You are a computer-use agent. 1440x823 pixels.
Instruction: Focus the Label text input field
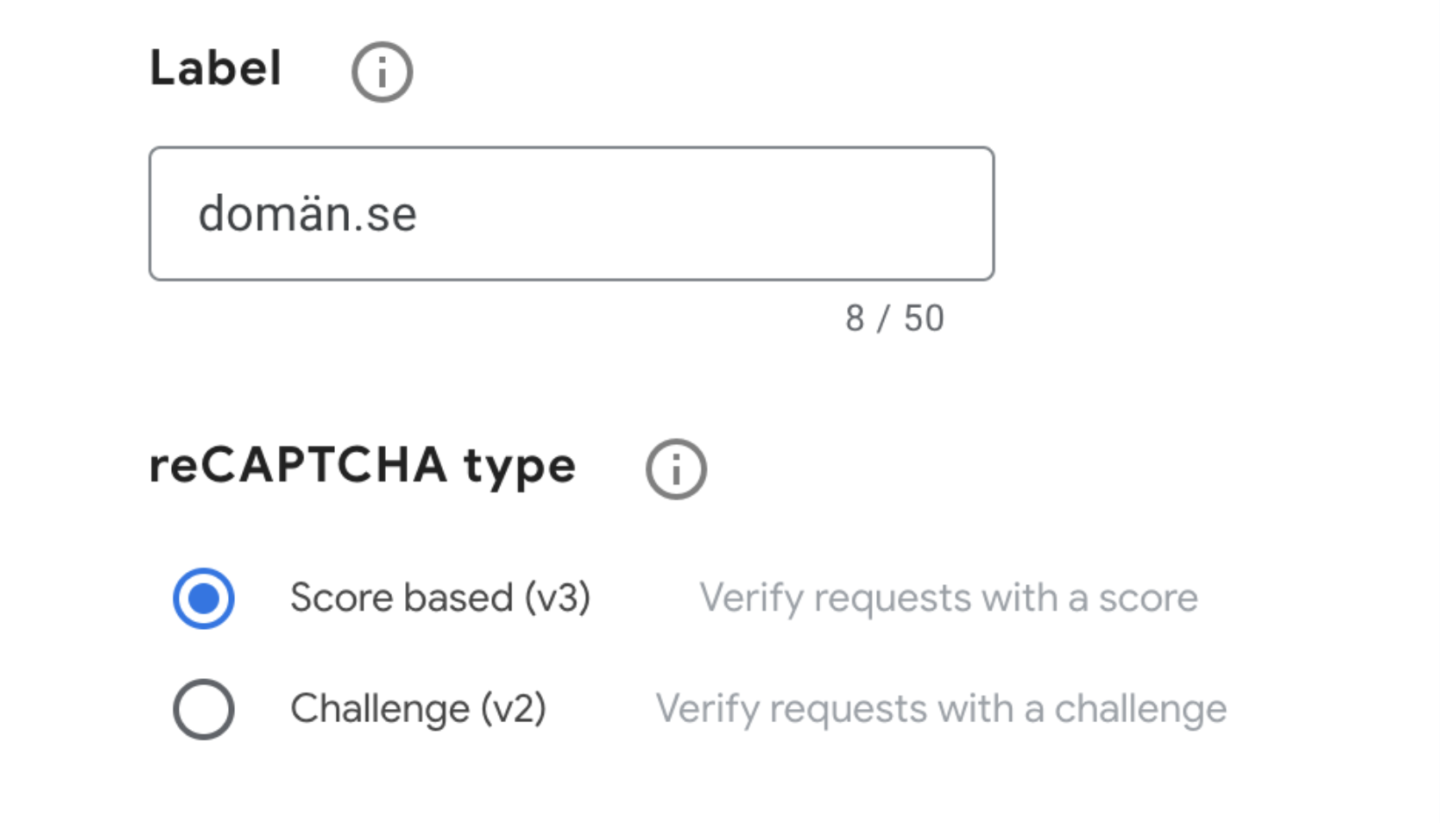571,214
